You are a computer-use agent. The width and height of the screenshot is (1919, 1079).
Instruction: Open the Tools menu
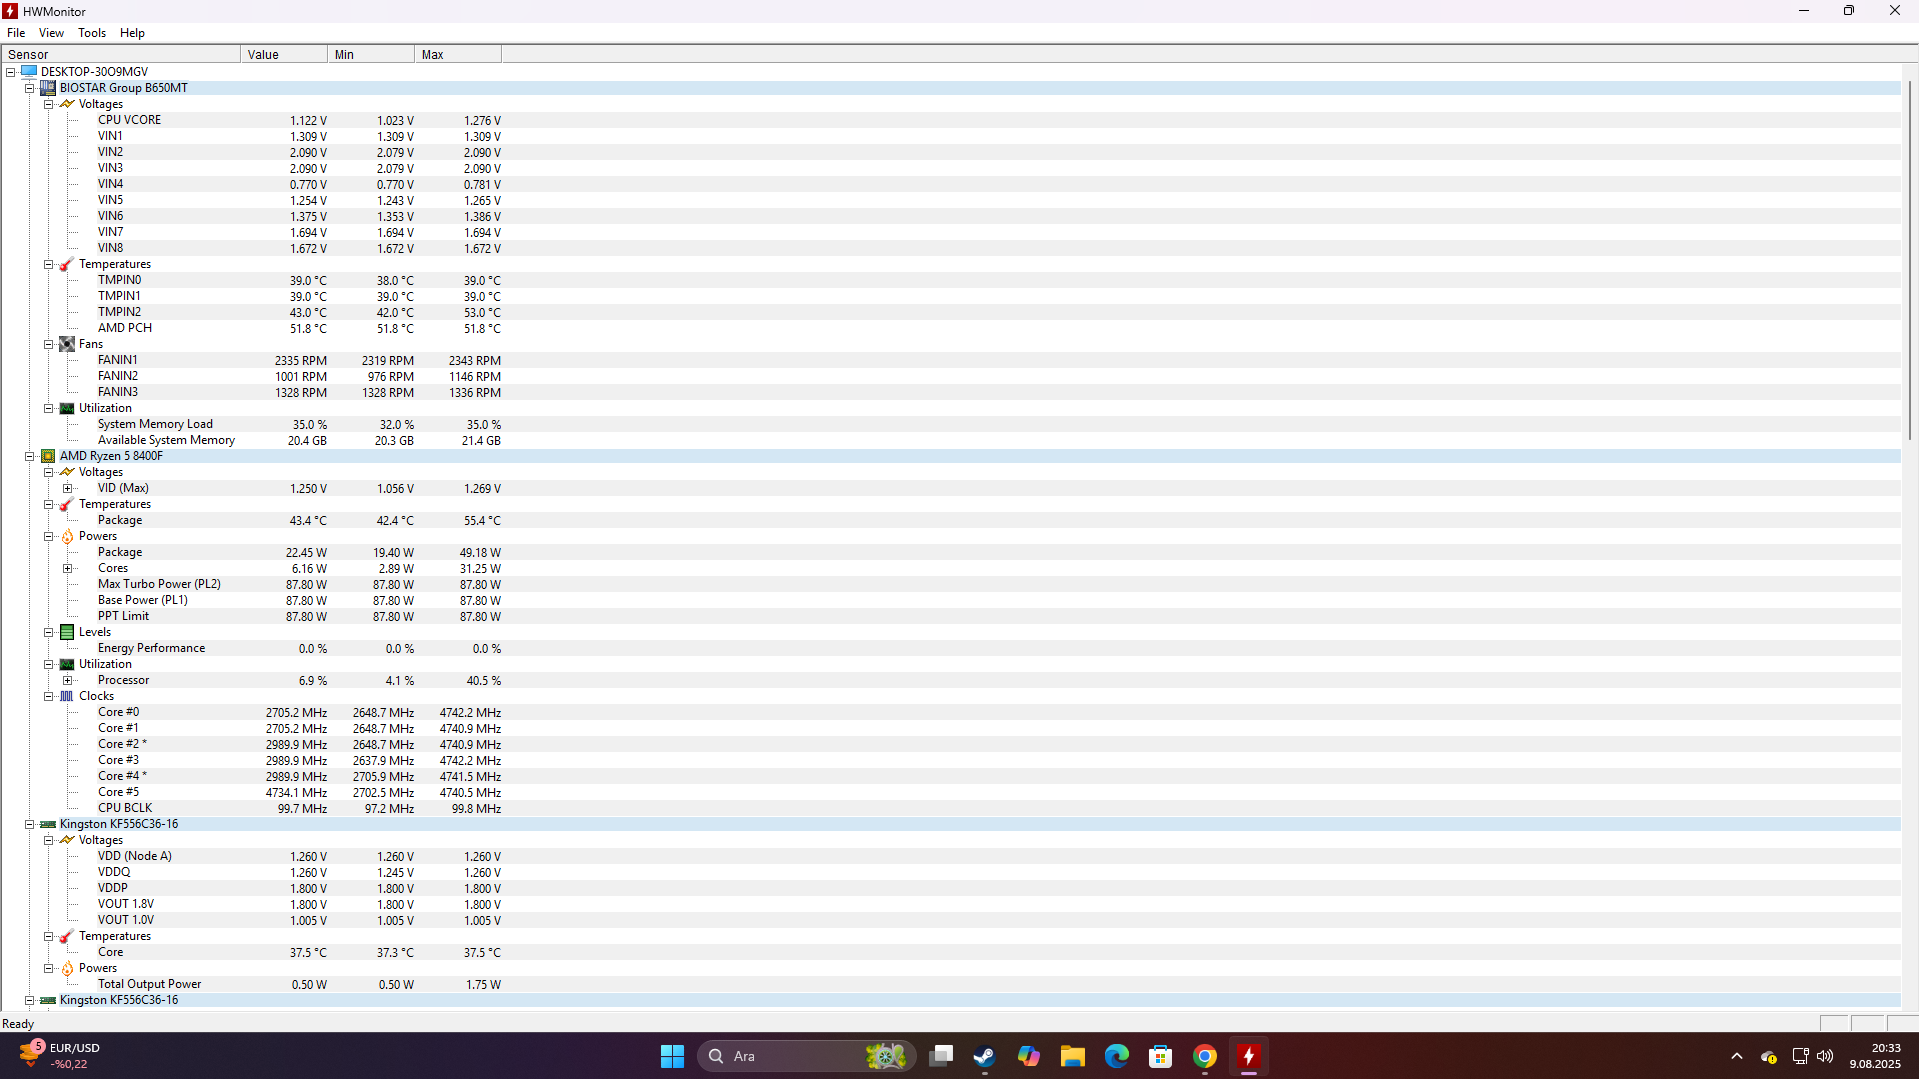tap(92, 33)
